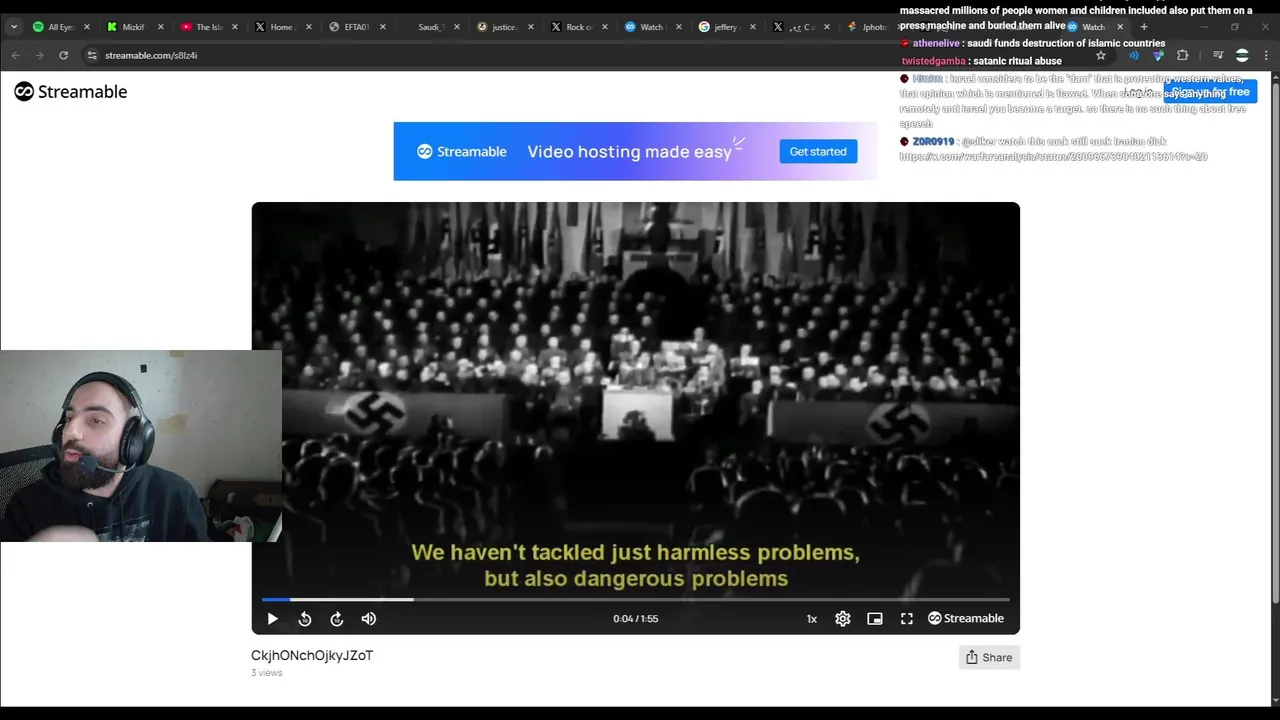Viewport: 1280px width, 720px height.
Task: Click the webcam overlay of streamer
Action: (141, 446)
